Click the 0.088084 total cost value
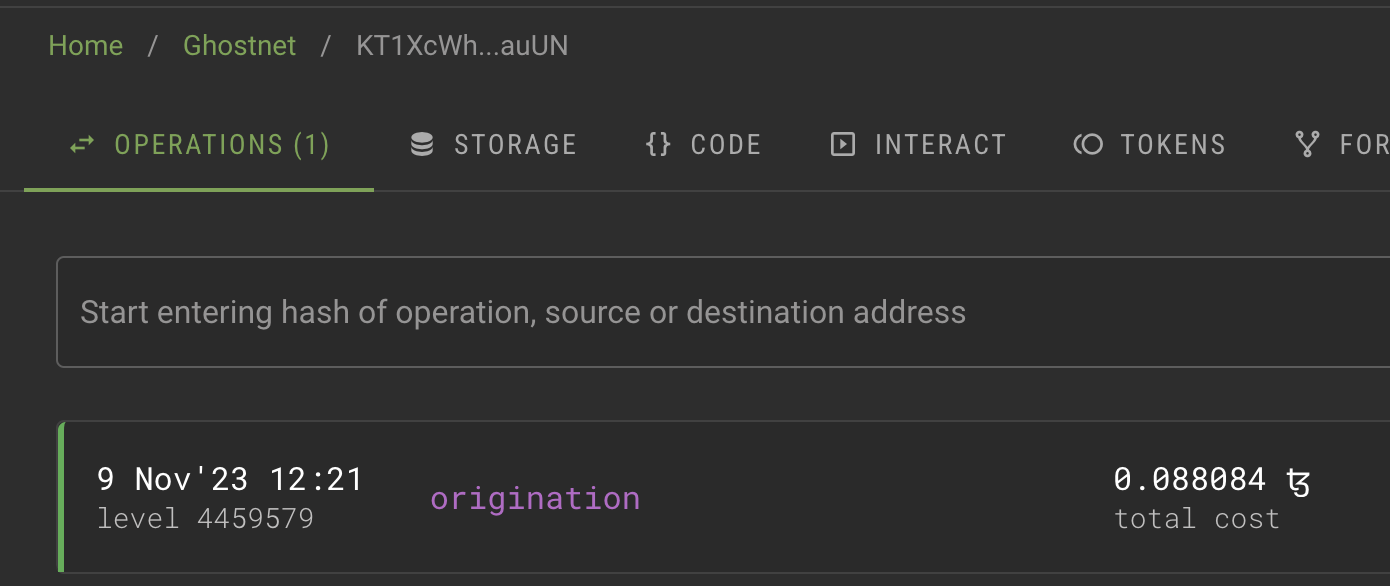 pos(1190,480)
